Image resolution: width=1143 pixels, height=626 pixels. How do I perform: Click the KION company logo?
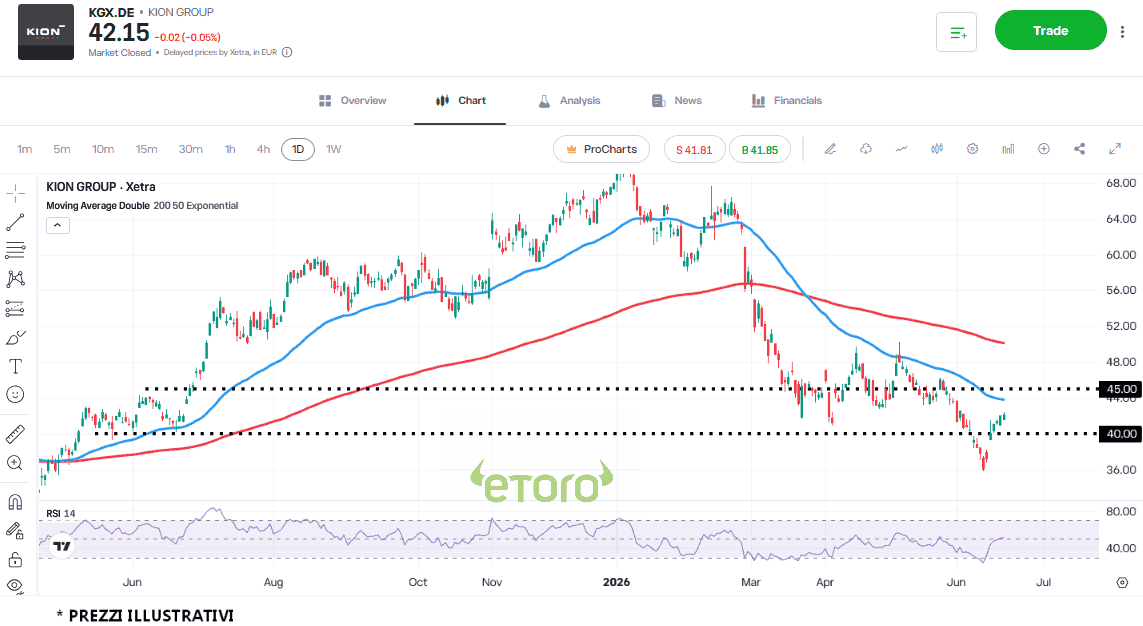tap(46, 32)
